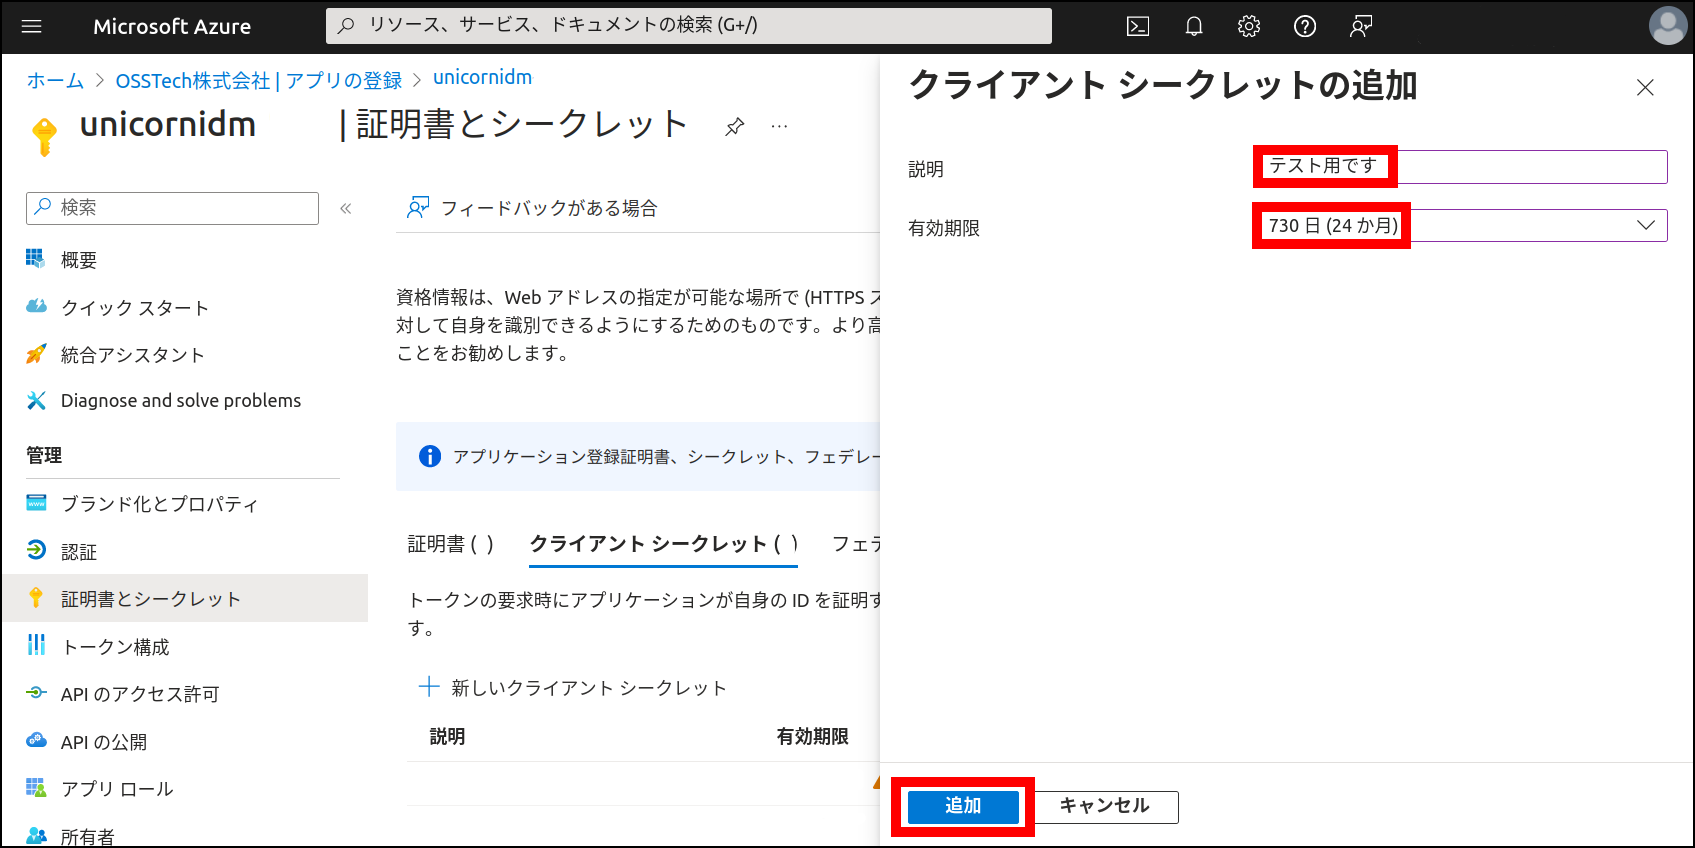Open the フェデレーション tab at the edge

[856, 544]
